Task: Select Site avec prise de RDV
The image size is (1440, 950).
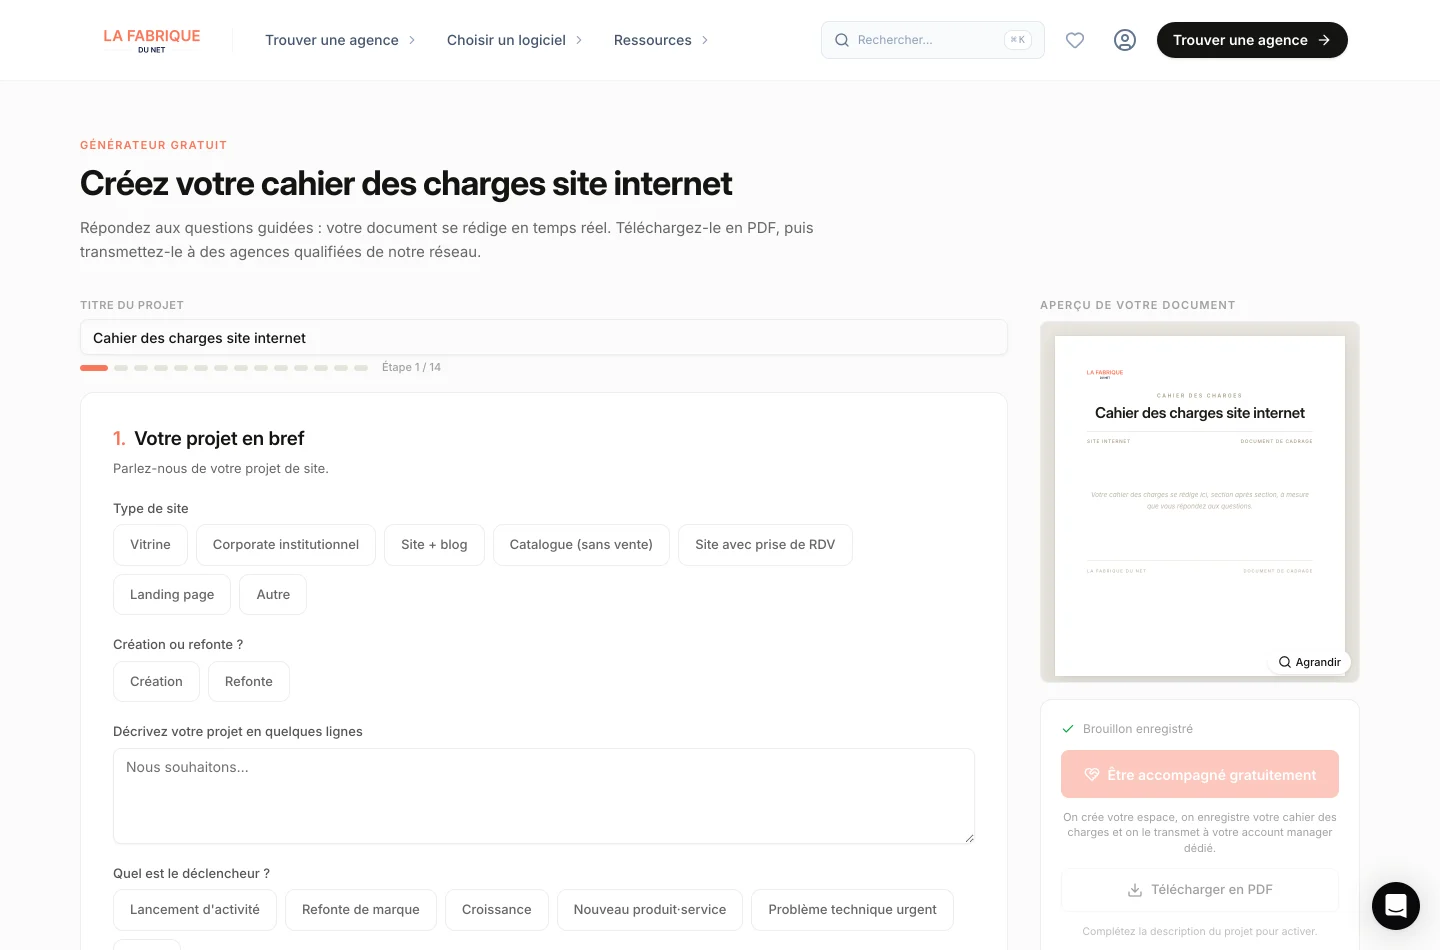Action: [765, 545]
